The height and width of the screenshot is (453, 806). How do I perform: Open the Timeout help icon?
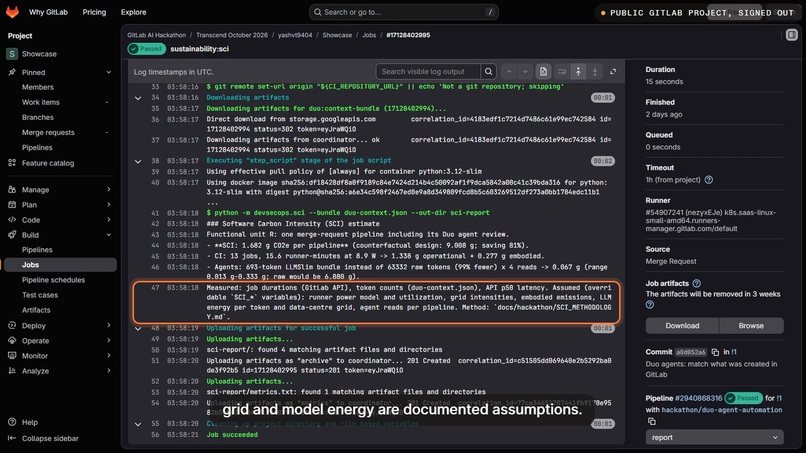(709, 180)
